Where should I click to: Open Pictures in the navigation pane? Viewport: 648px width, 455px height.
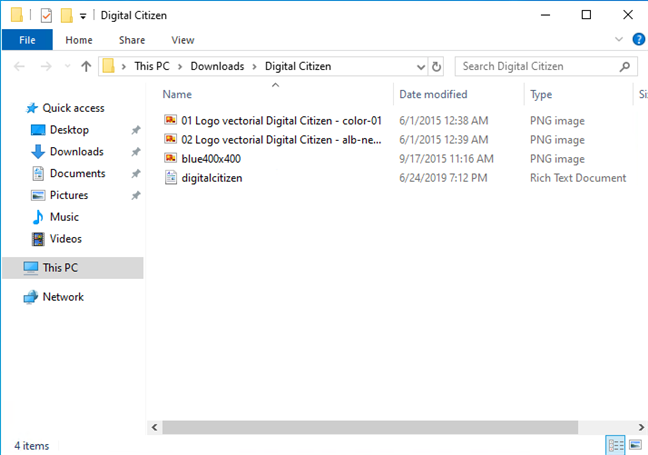(69, 195)
